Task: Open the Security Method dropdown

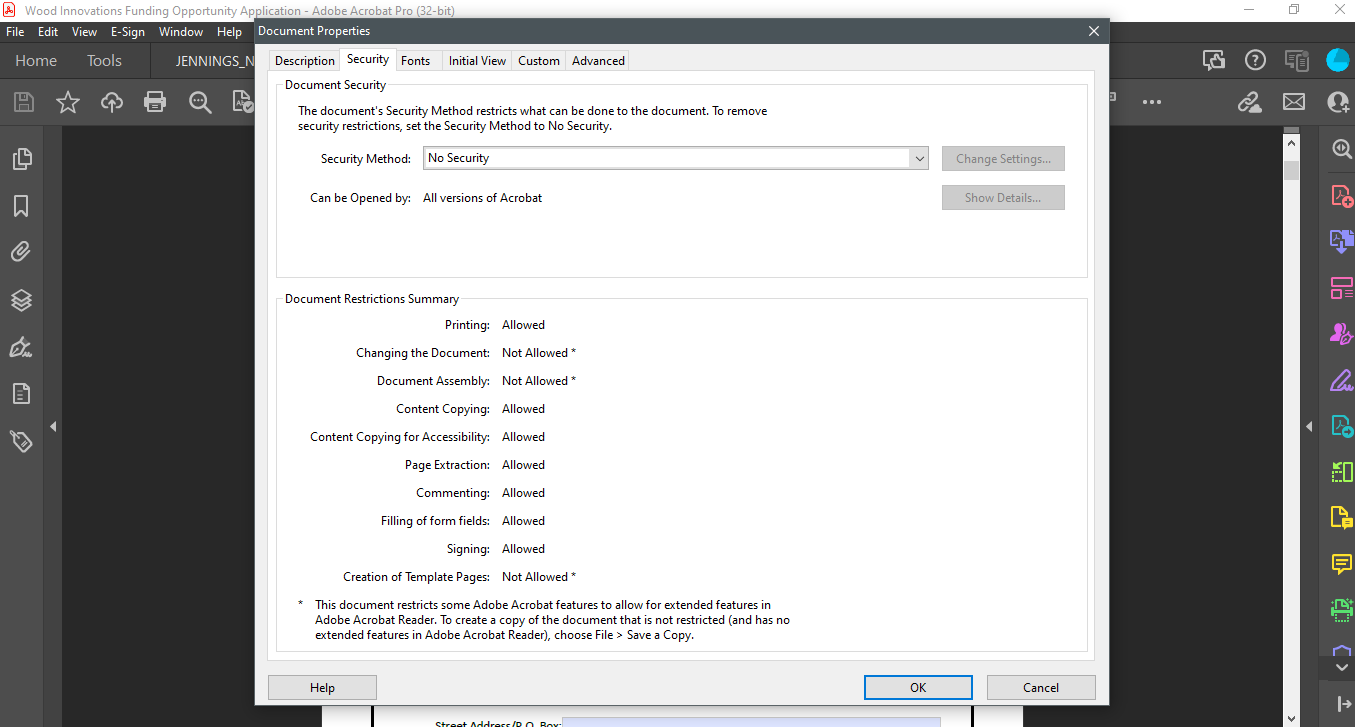Action: 919,158
